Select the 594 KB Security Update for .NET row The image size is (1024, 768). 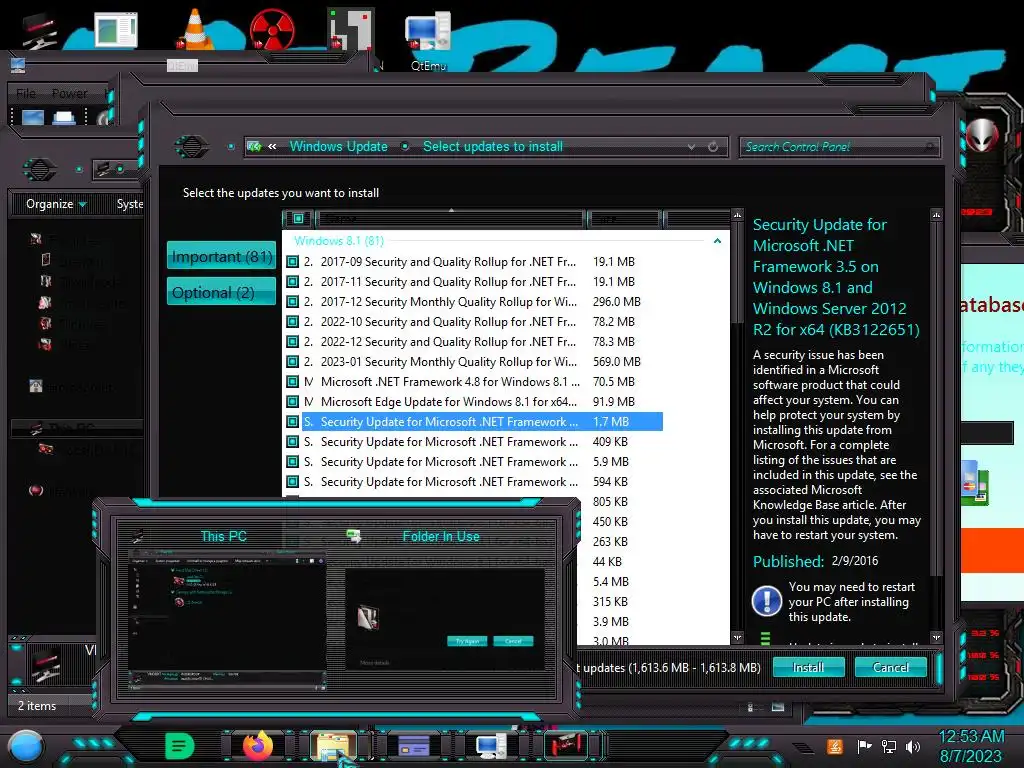click(473, 482)
